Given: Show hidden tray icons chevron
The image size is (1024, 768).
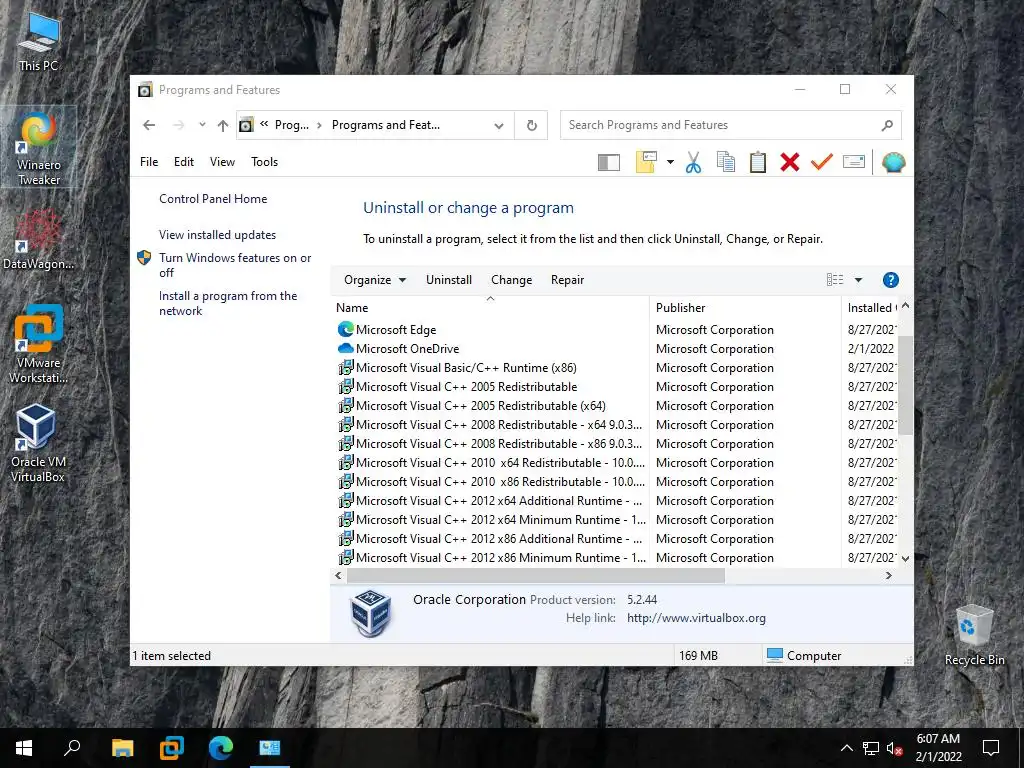Looking at the screenshot, I should pos(846,748).
